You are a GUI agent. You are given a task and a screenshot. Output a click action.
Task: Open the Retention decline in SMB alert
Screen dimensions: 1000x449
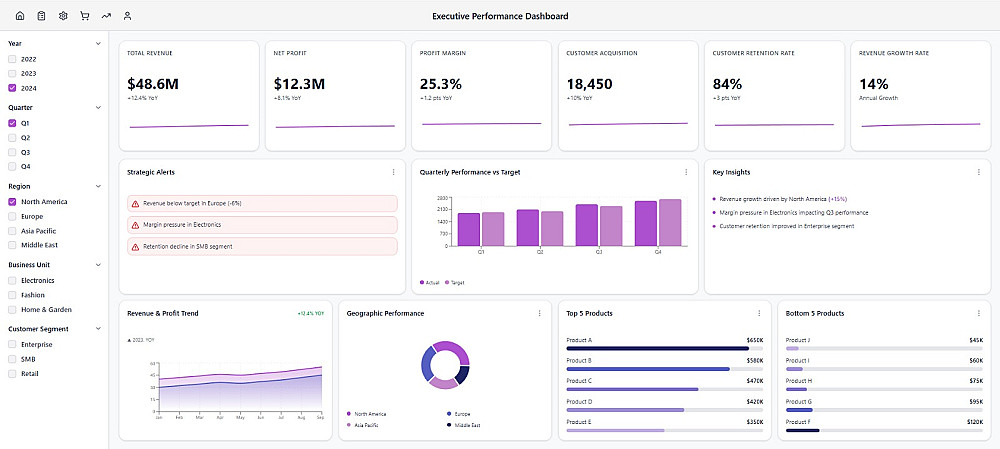(x=262, y=246)
